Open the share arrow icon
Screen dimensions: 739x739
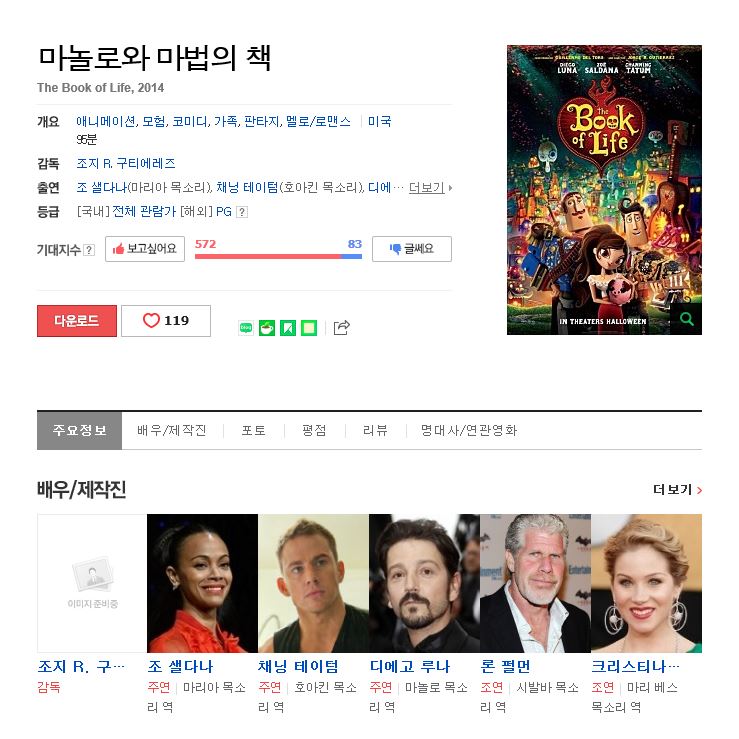point(342,327)
